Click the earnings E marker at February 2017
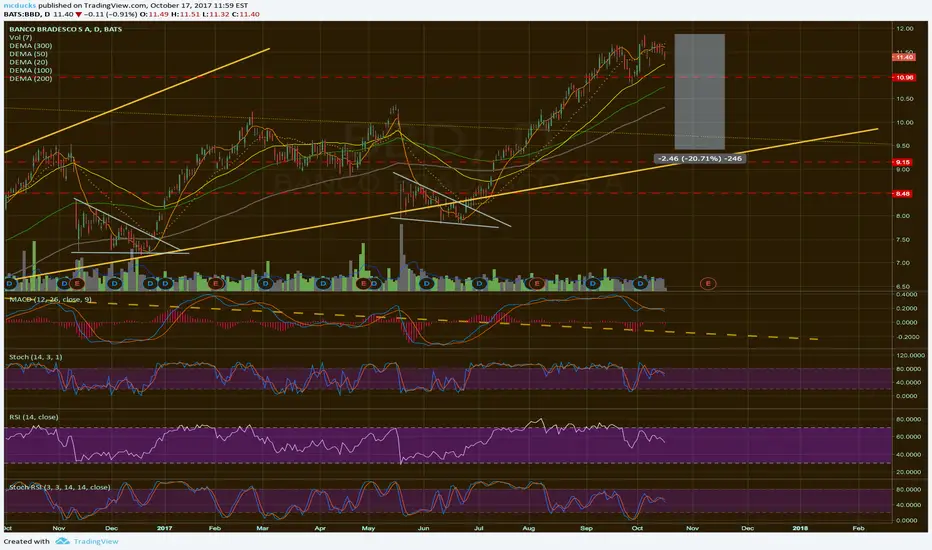 [x=216, y=284]
